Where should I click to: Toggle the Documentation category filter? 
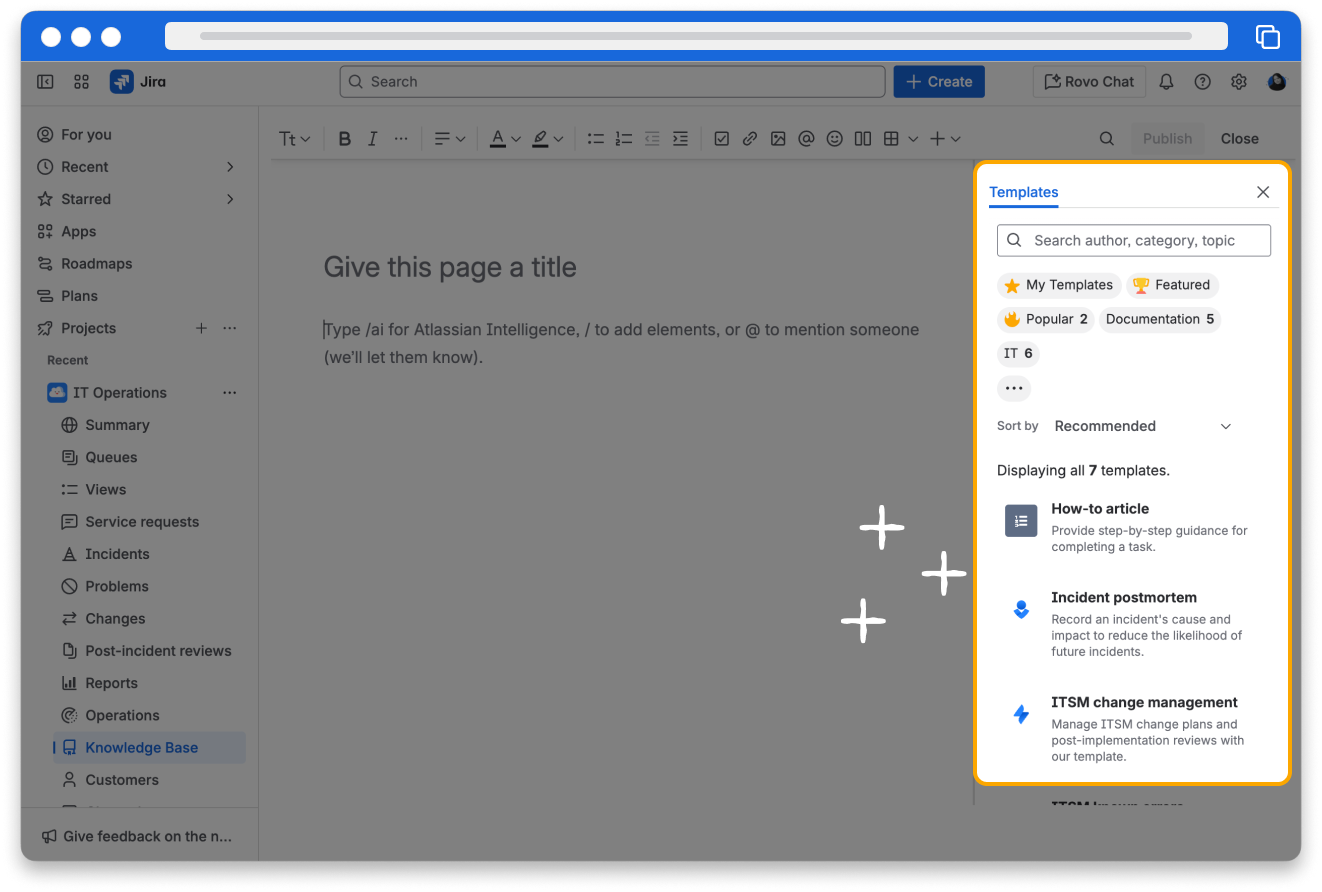coord(1159,319)
